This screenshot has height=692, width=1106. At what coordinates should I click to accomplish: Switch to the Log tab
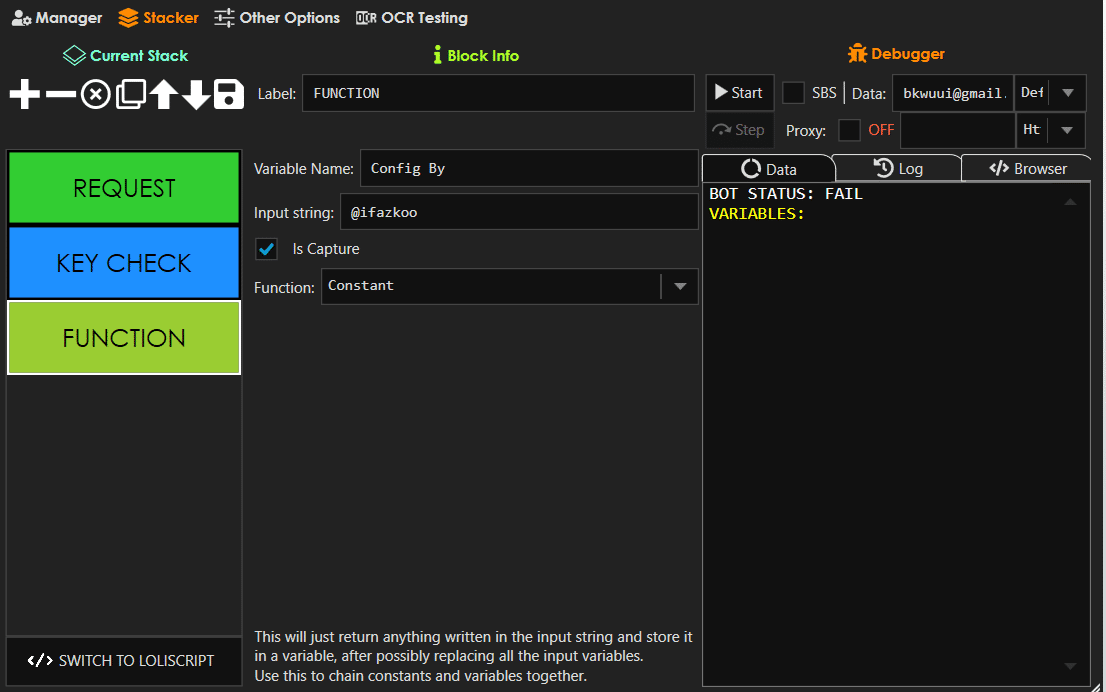pos(897,167)
